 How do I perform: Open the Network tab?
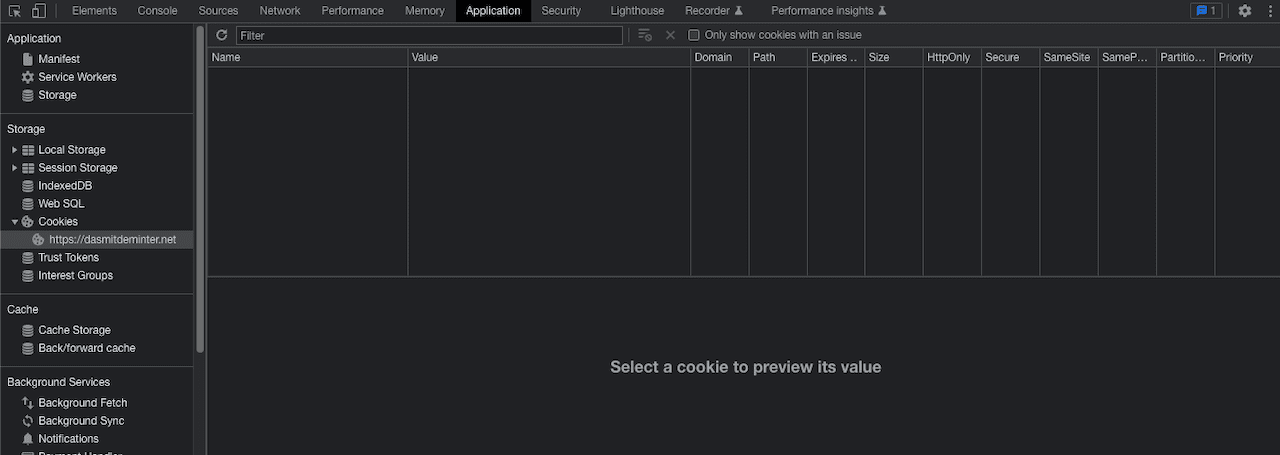[x=280, y=11]
